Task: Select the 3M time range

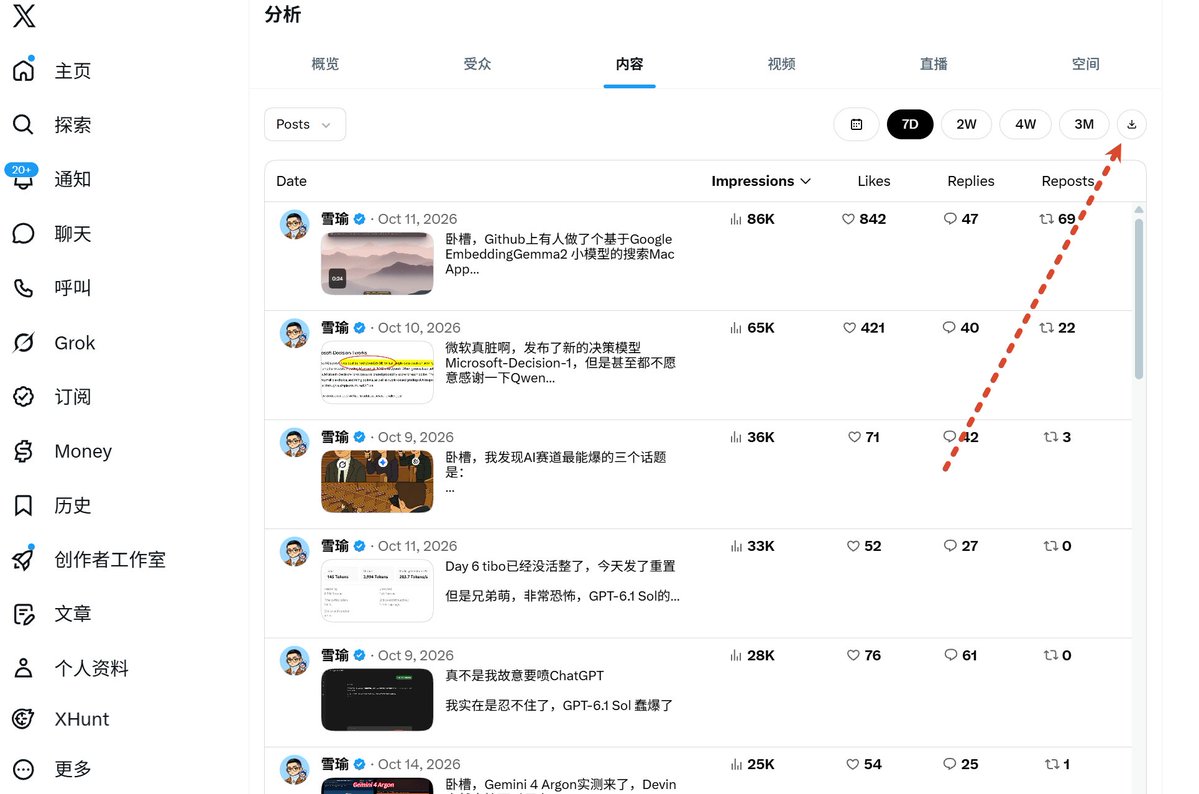Action: click(1084, 125)
